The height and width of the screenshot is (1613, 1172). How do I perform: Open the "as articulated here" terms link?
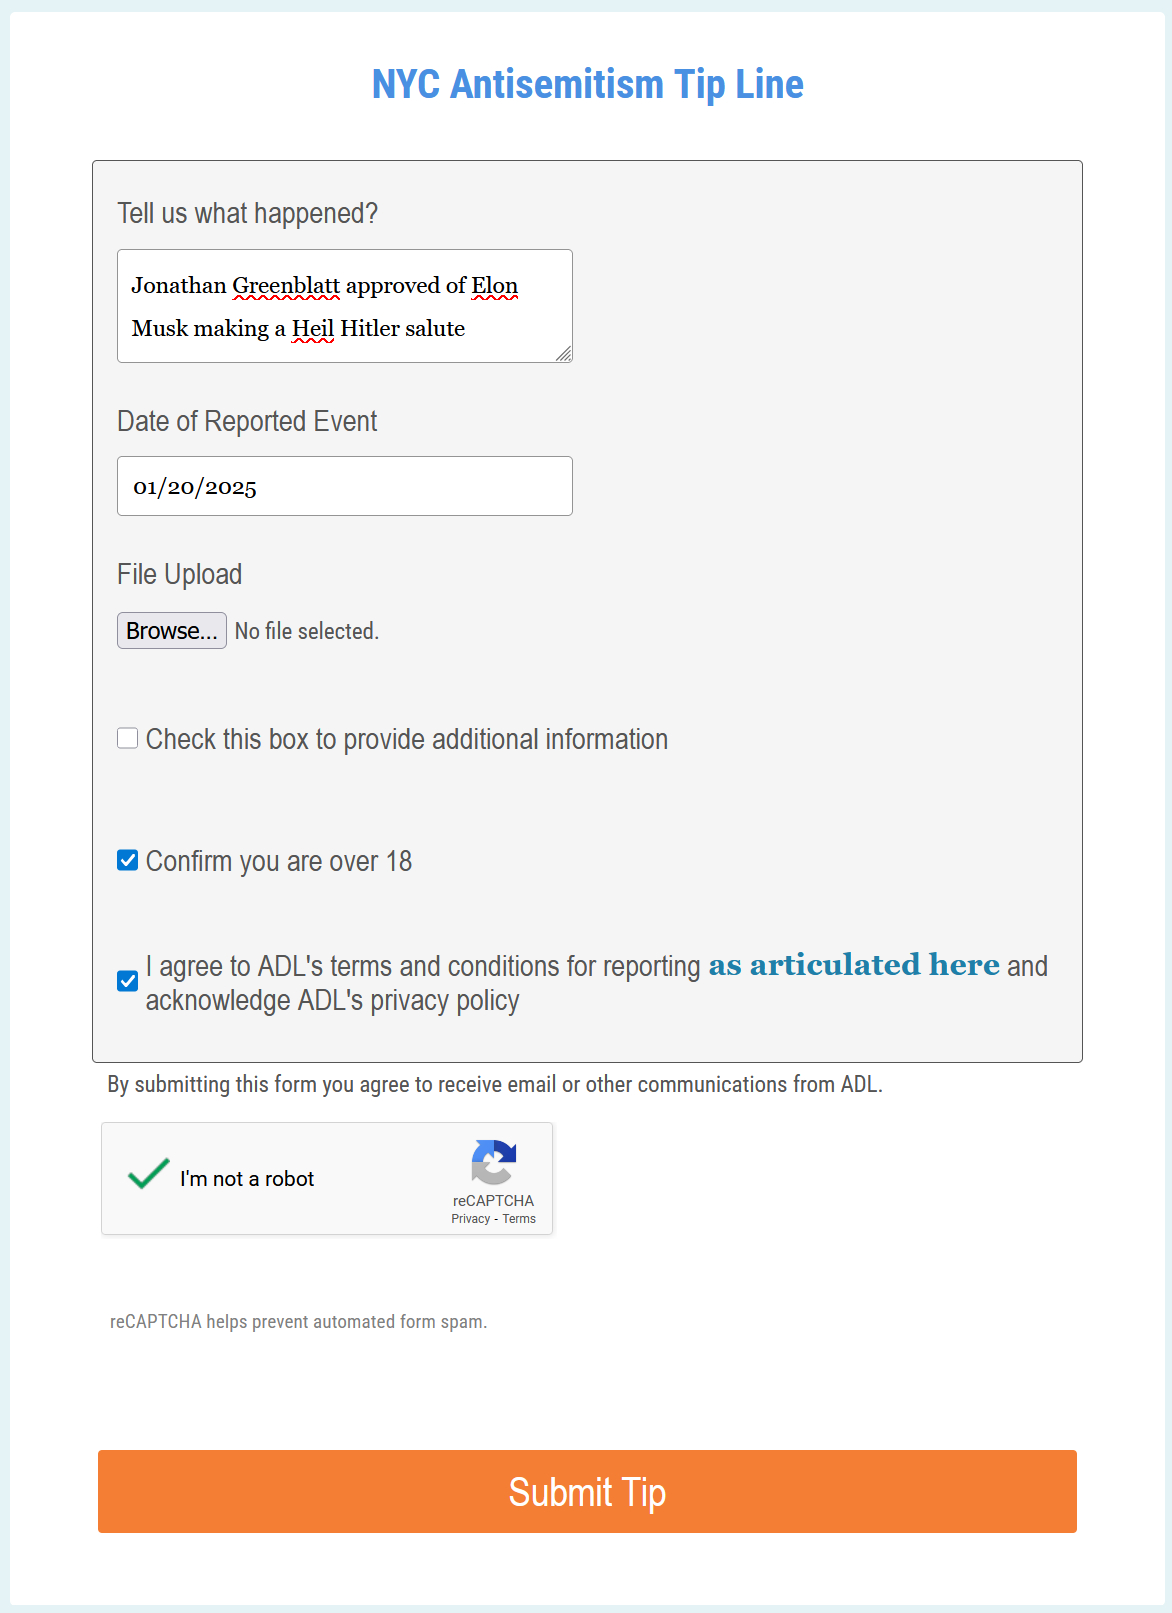pyautogui.click(x=854, y=965)
